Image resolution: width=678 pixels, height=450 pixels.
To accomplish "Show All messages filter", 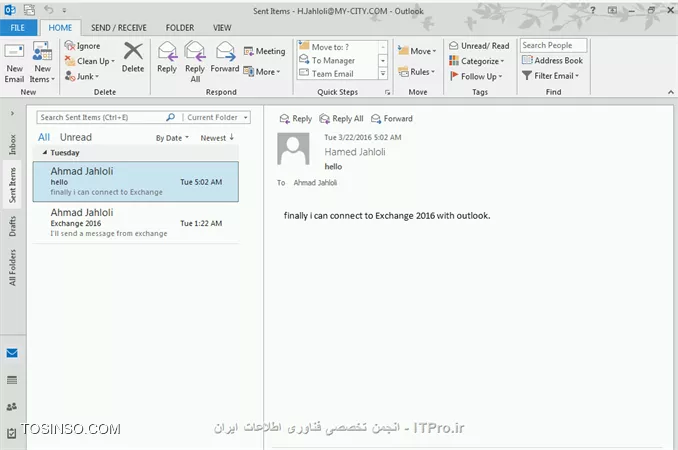I will (44, 137).
